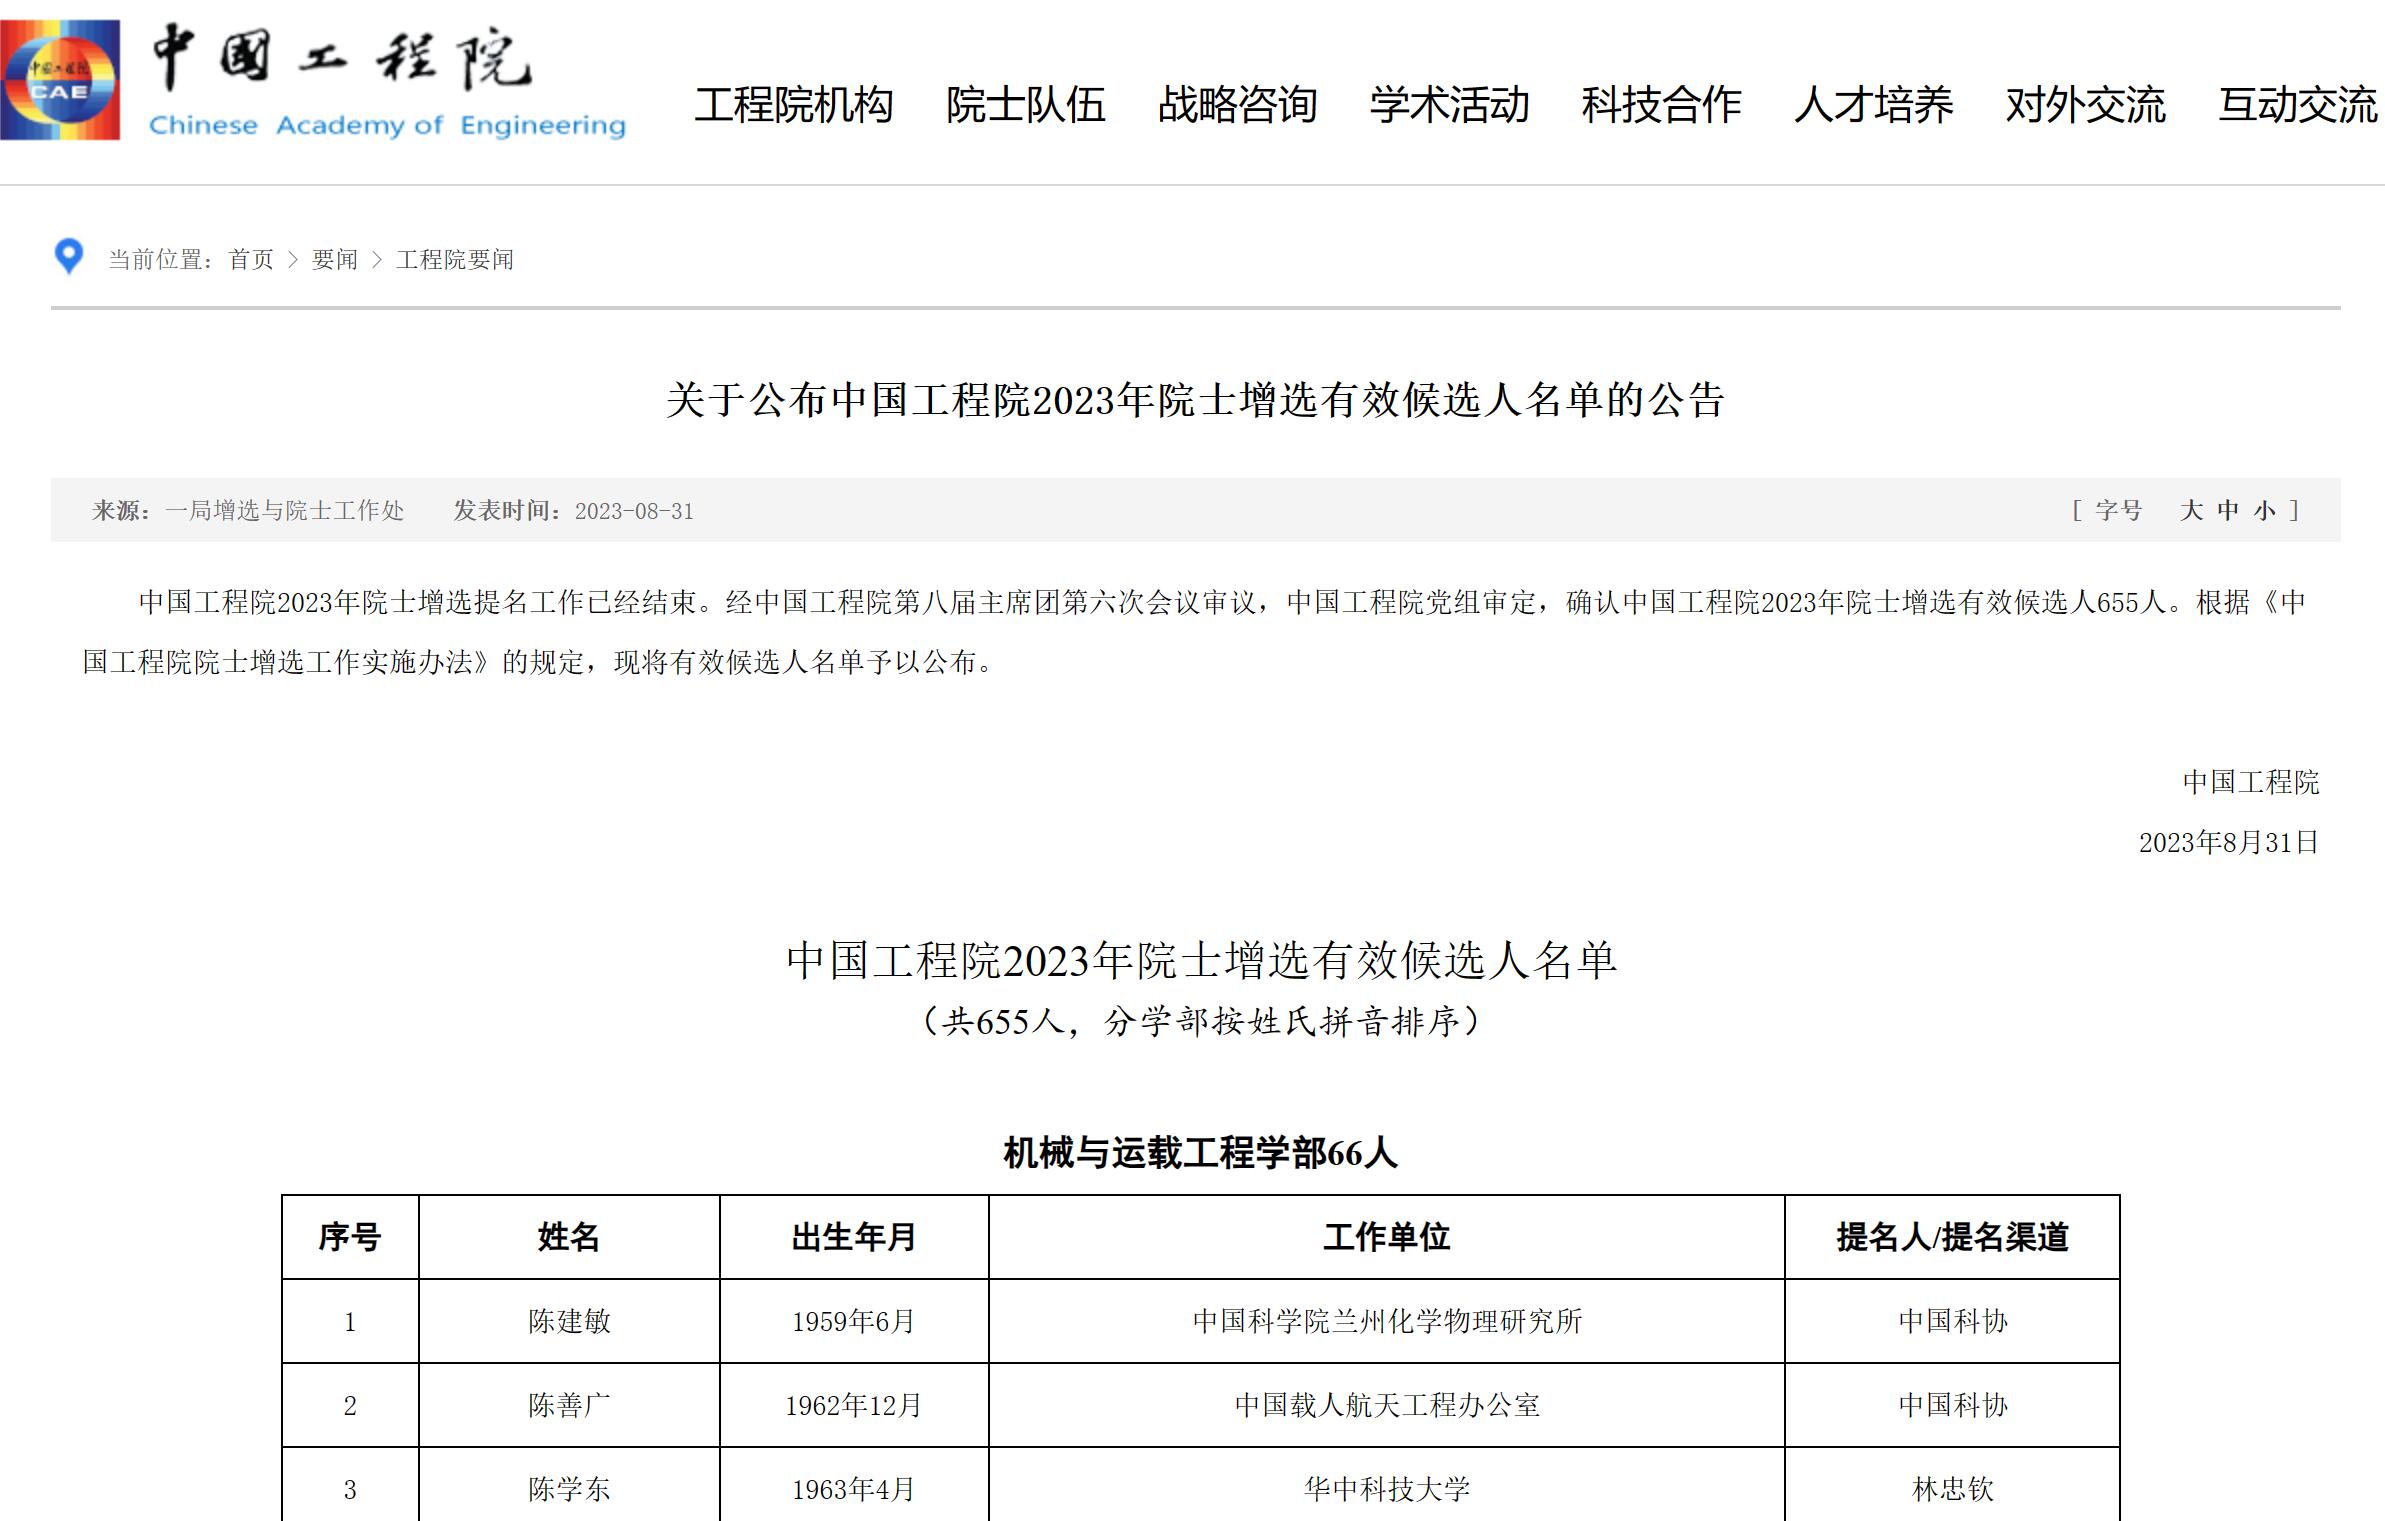Click the publish date 2023-08-31
This screenshot has width=2385, height=1521.
point(634,511)
